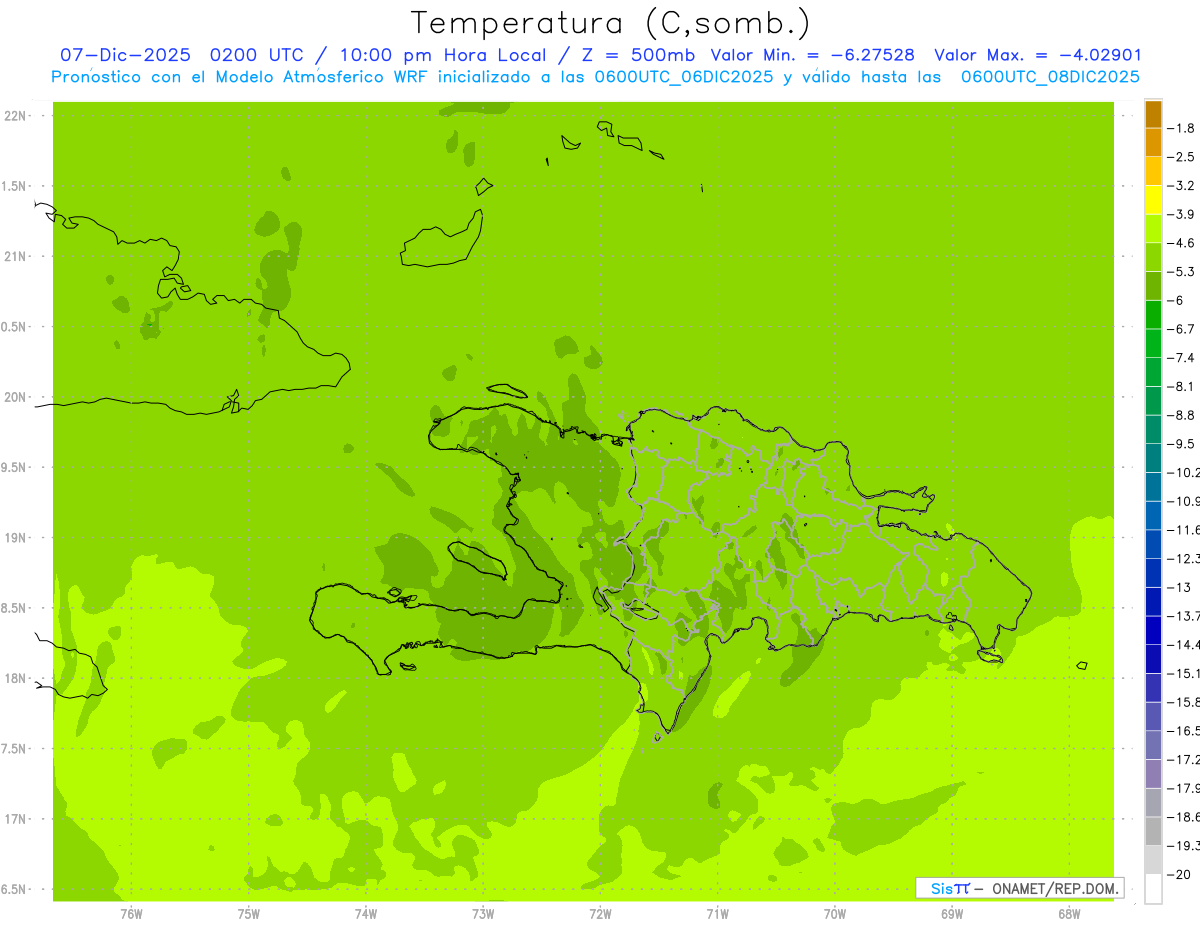The image size is (1200, 927).
Task: Click the '21N' latitude axis label
Action: coord(16,256)
